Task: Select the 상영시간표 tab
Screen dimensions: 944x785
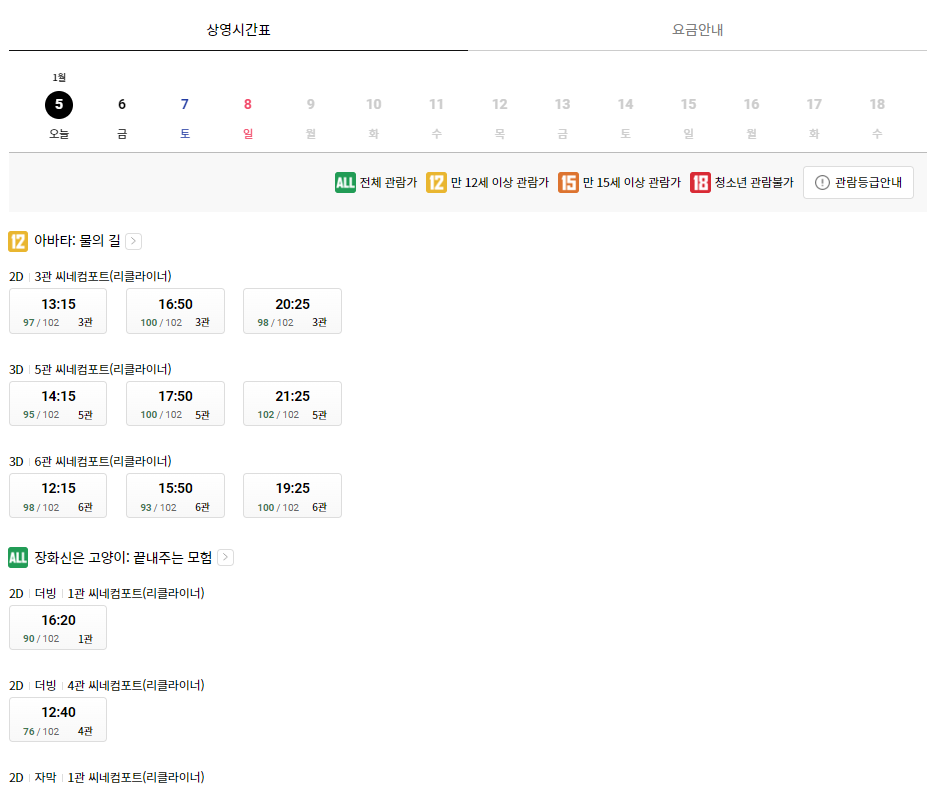Action: tap(237, 30)
